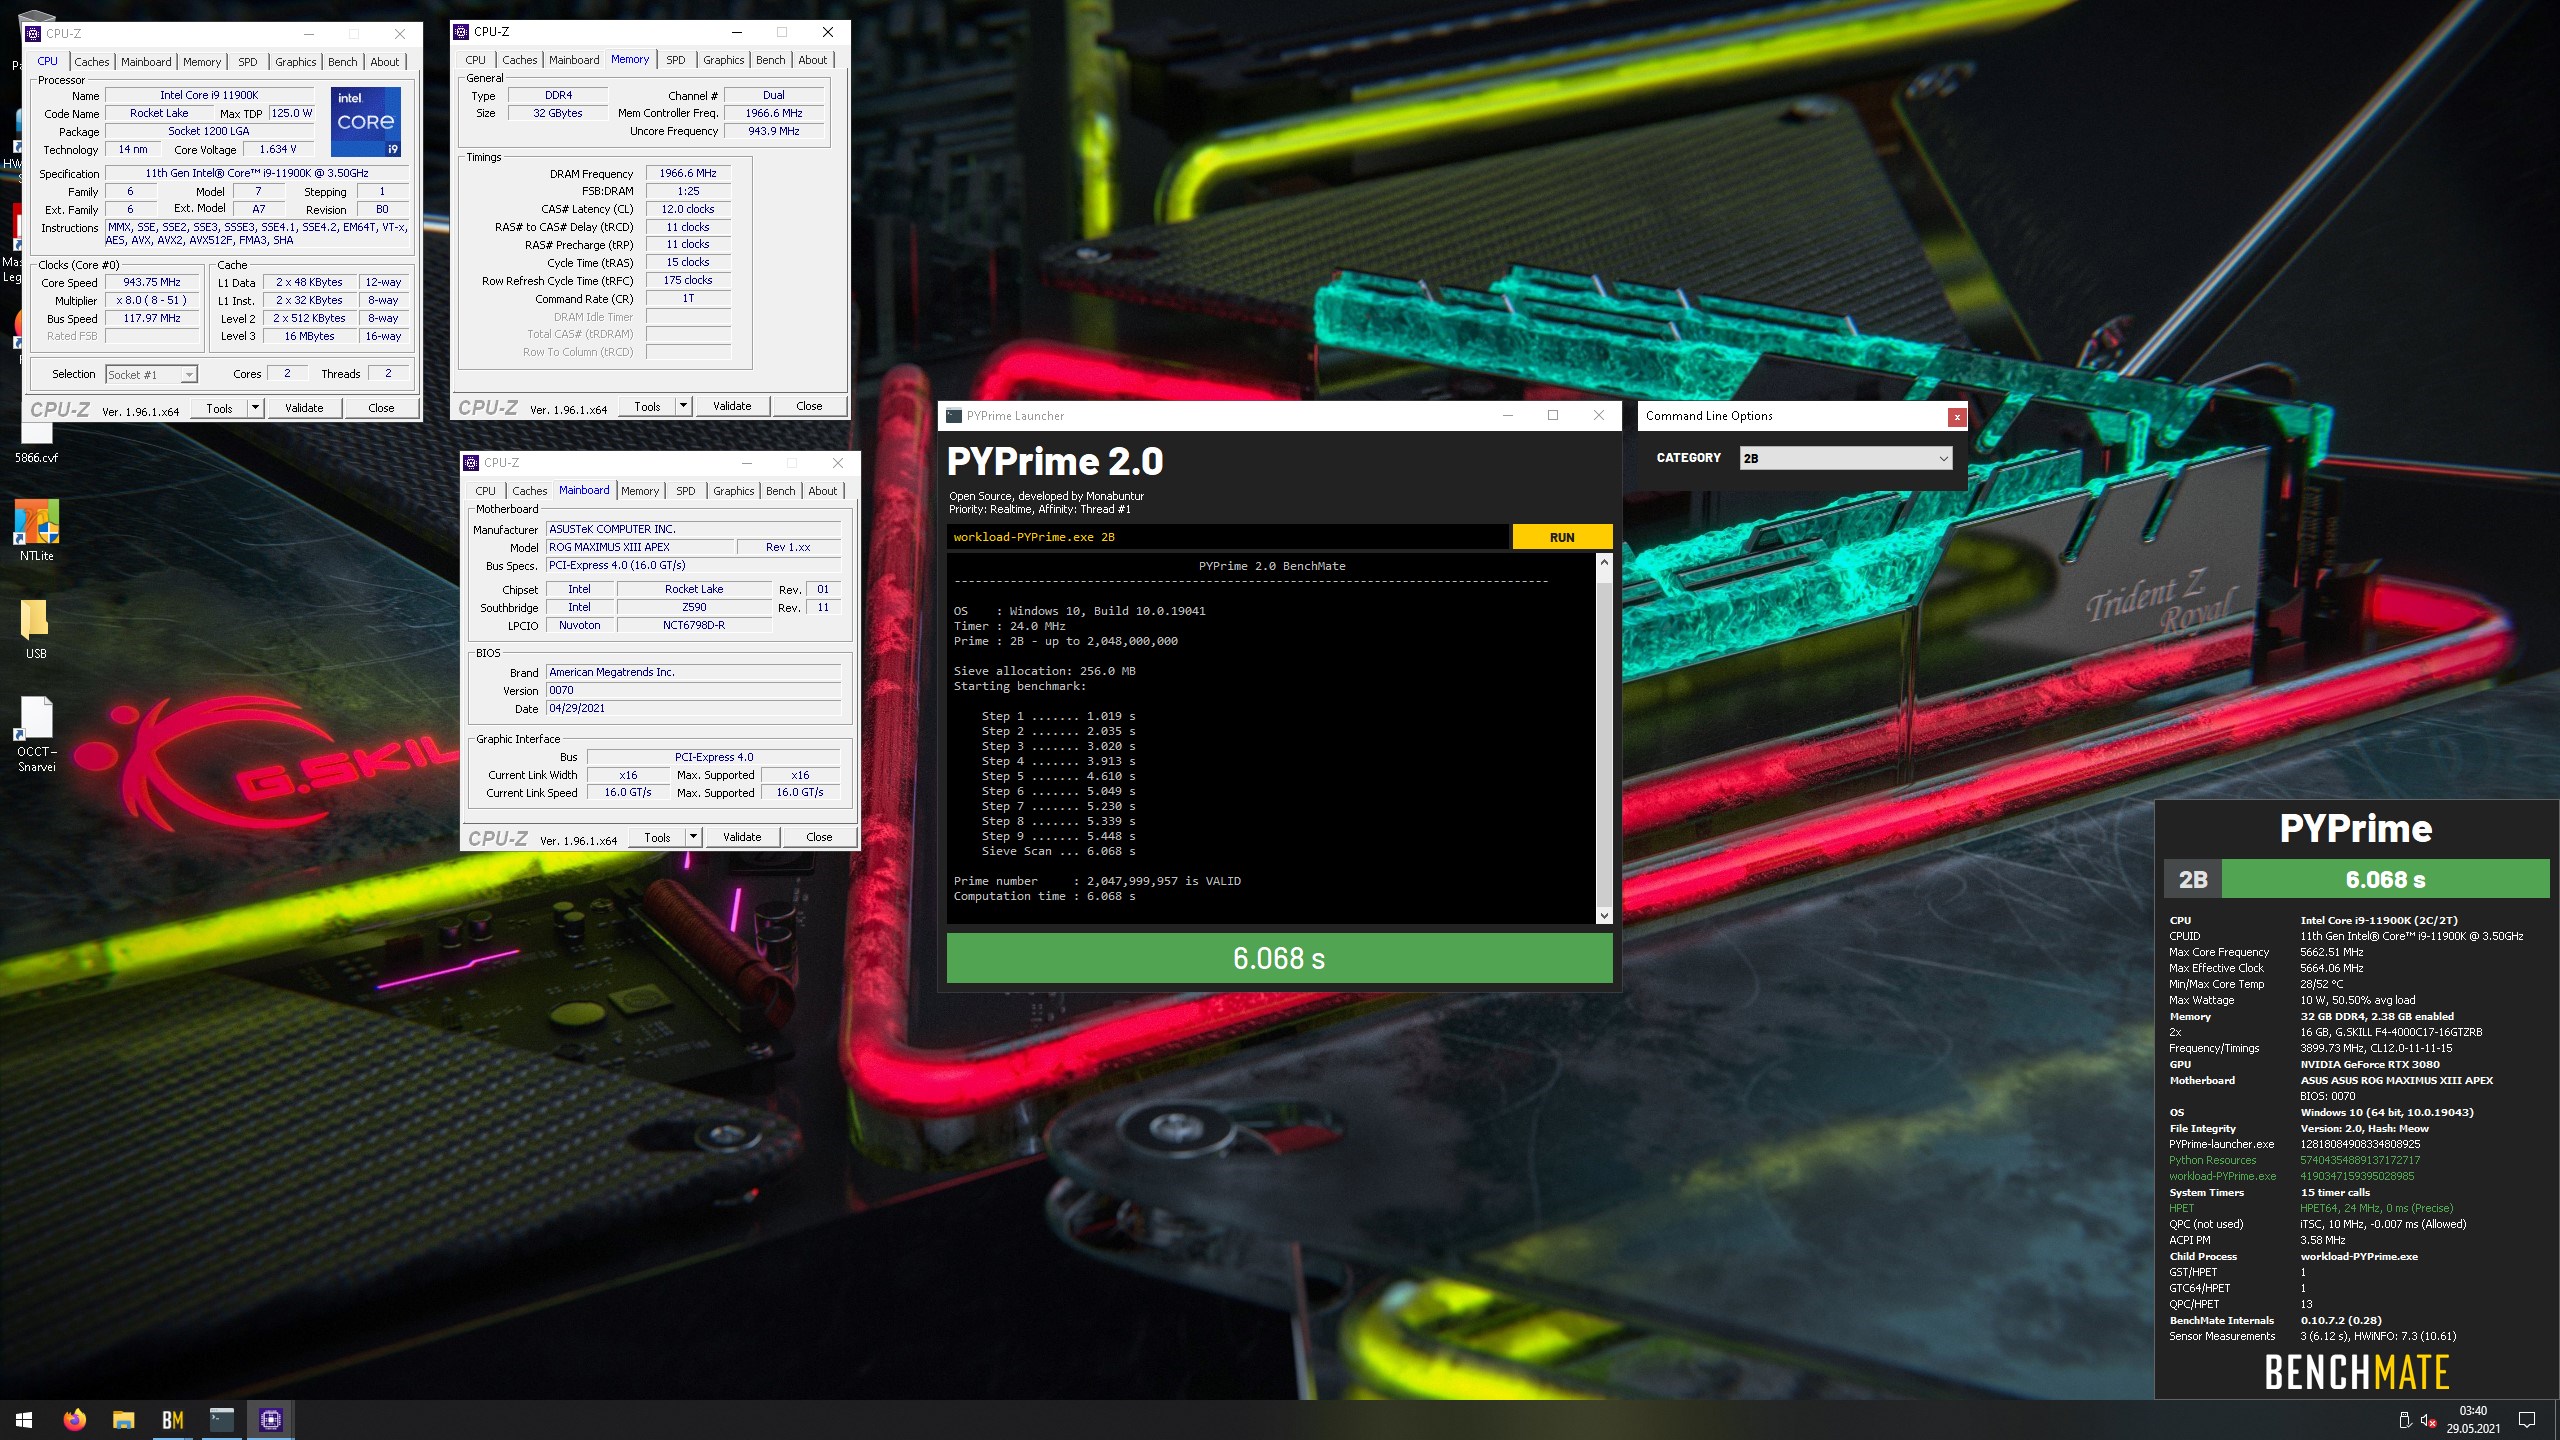
Task: Close the Command Line Options panel
Action: (1957, 417)
